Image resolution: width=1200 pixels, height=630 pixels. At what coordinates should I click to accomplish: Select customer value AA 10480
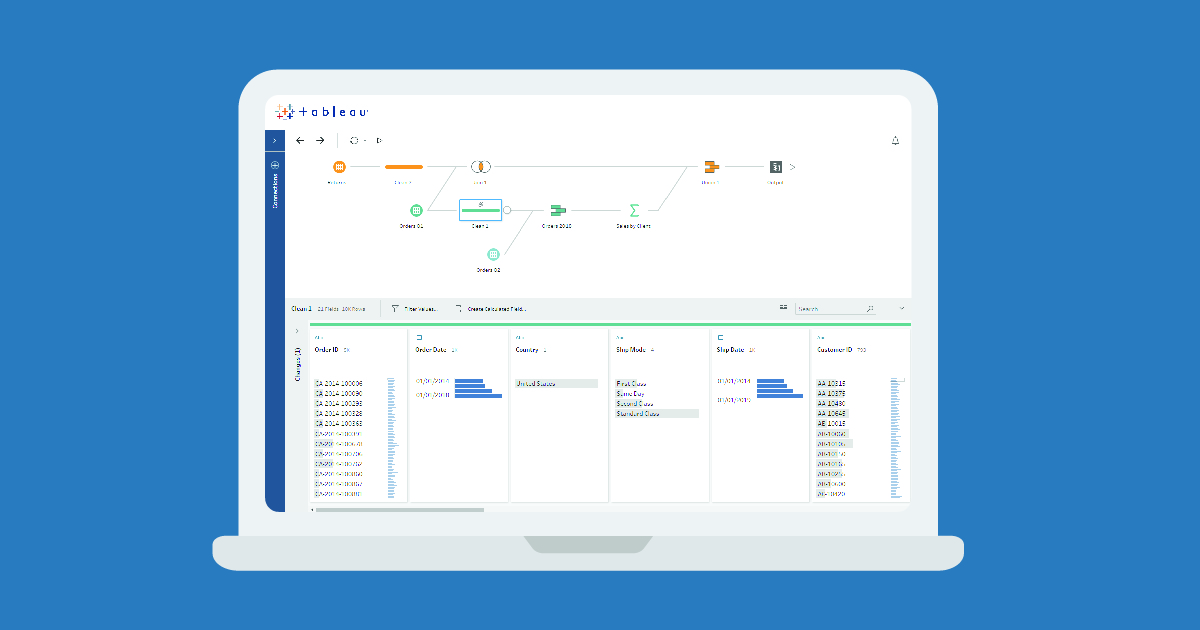pos(832,403)
